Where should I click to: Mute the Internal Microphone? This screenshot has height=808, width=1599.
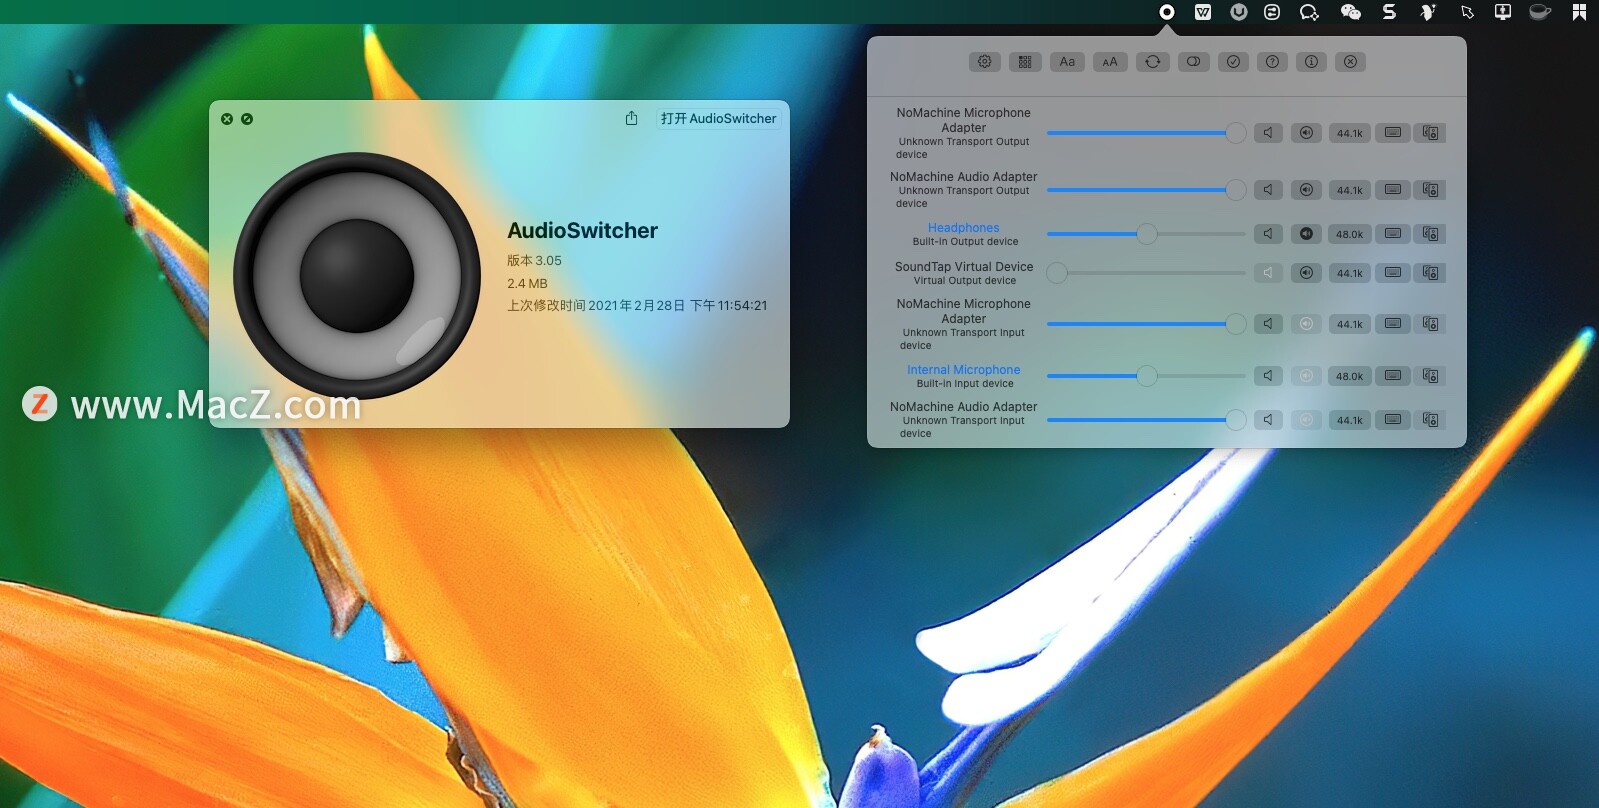pyautogui.click(x=1268, y=376)
